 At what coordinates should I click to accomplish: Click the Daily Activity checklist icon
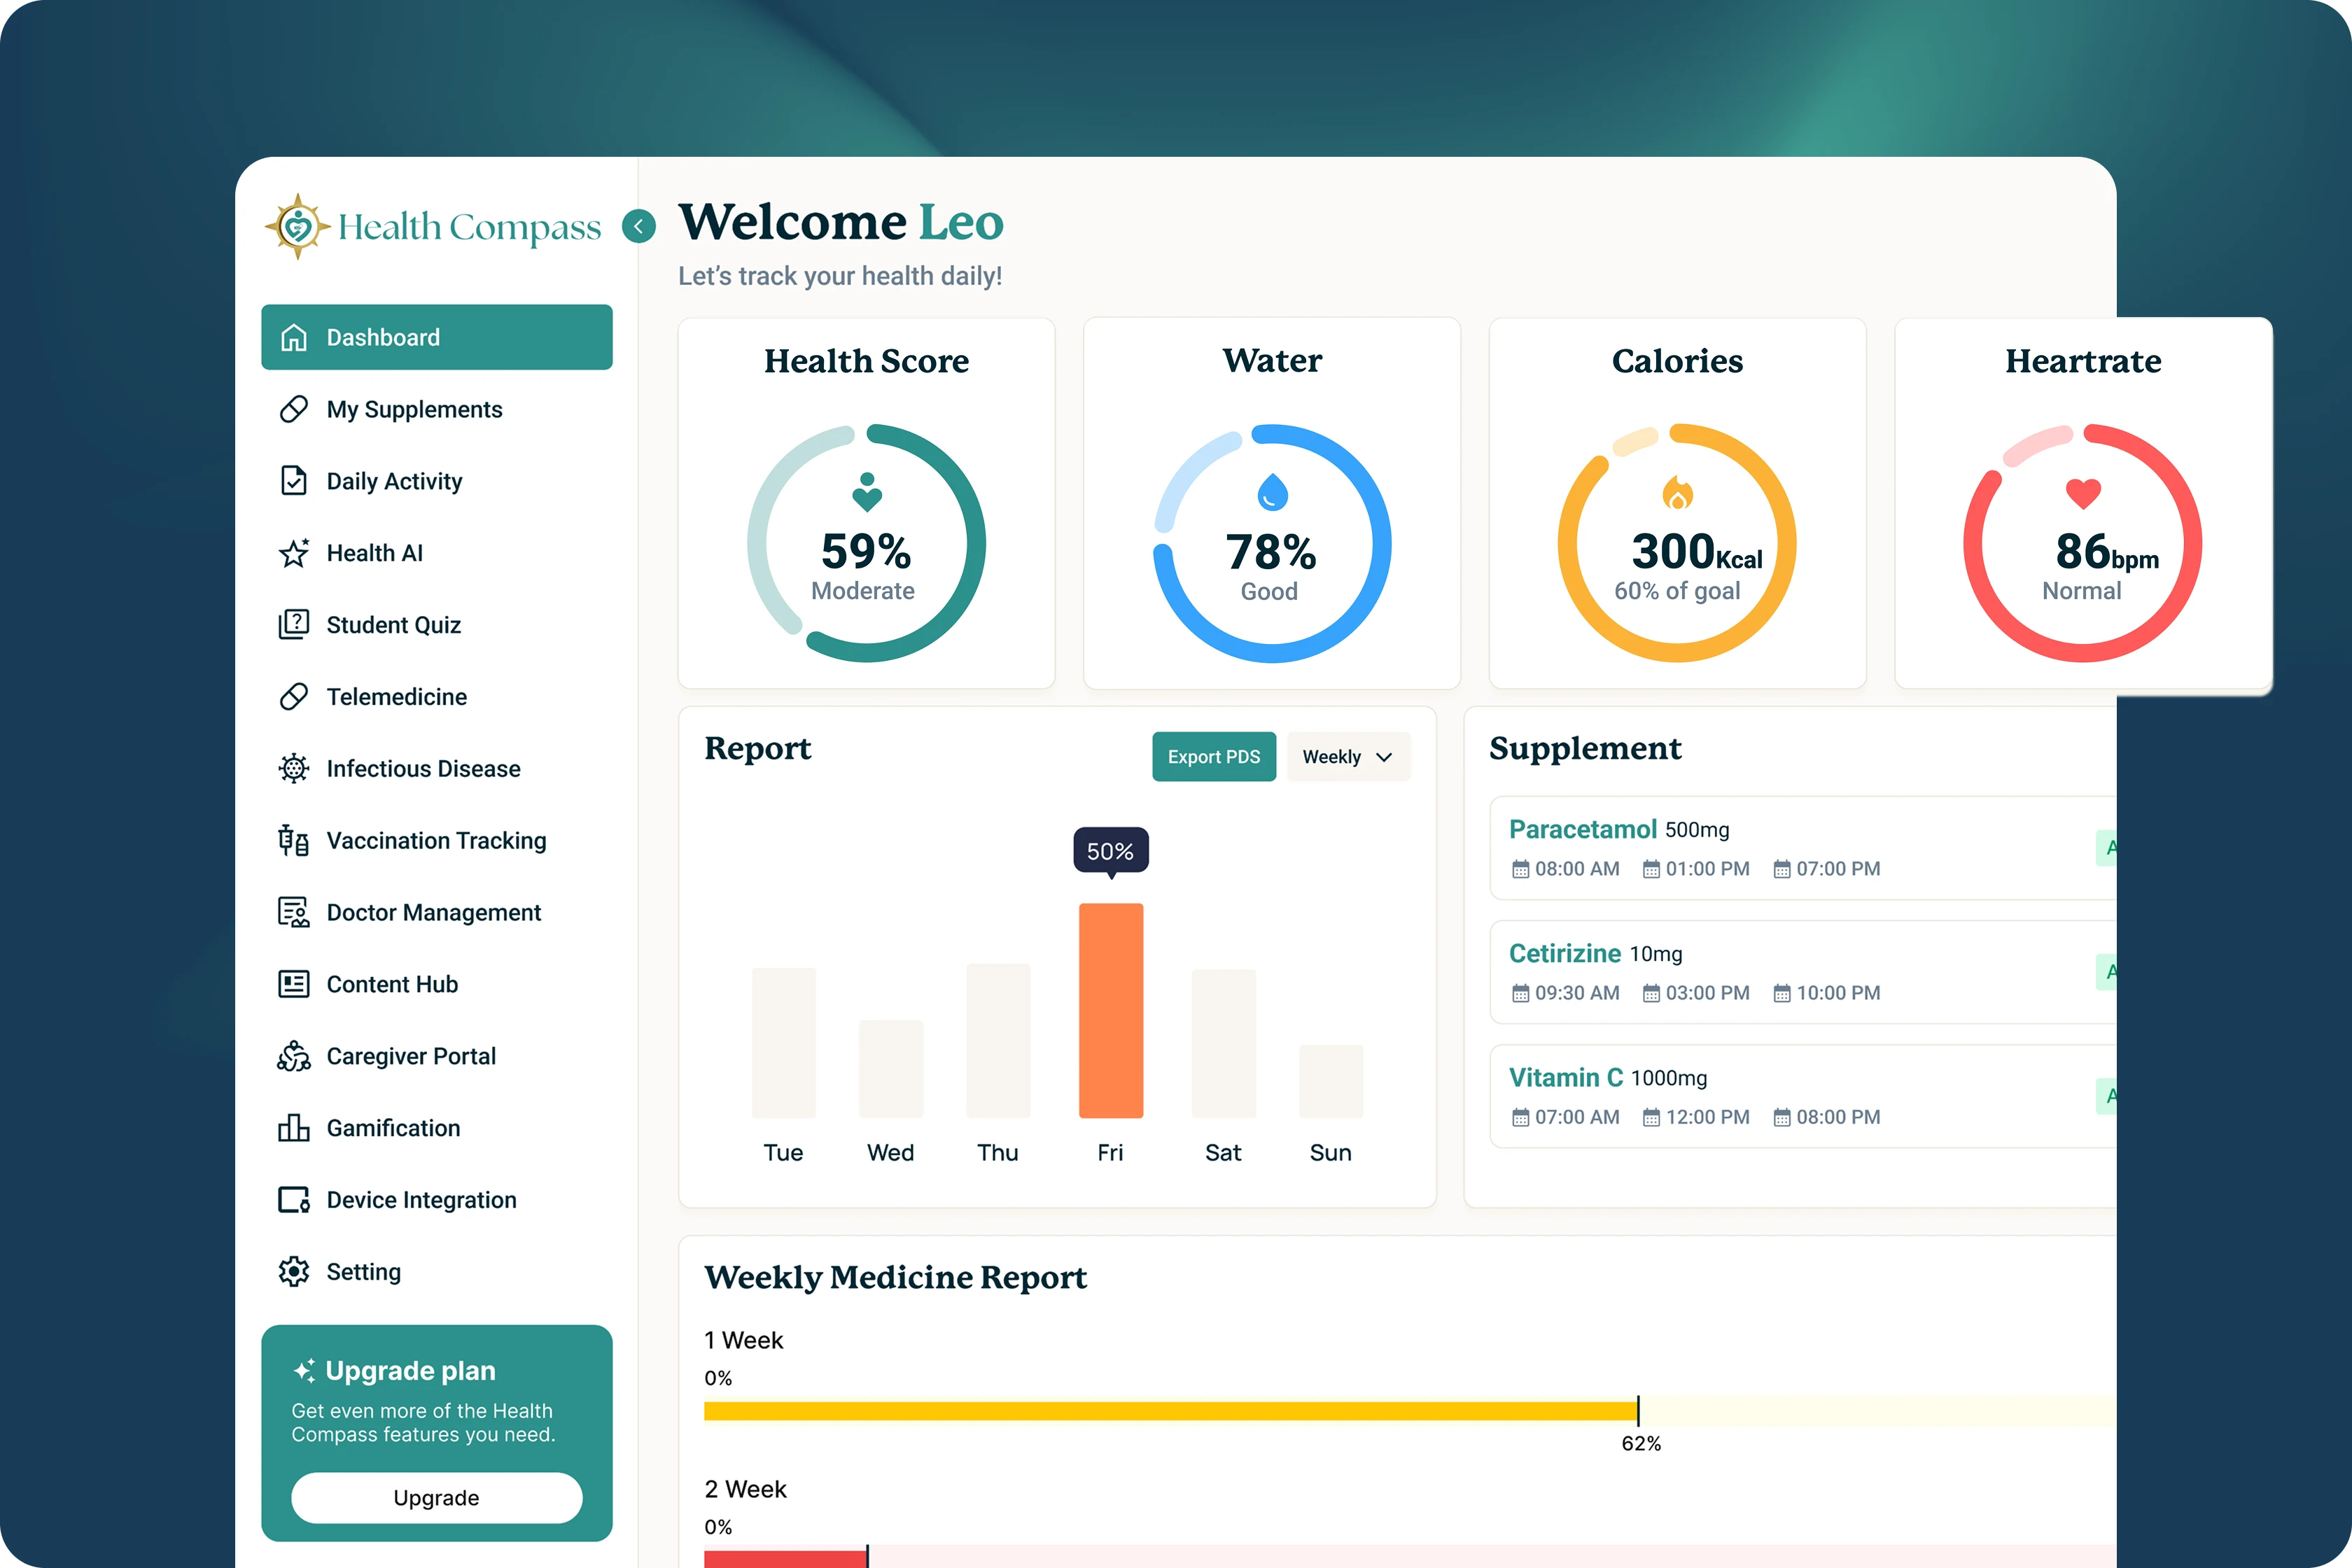(294, 481)
